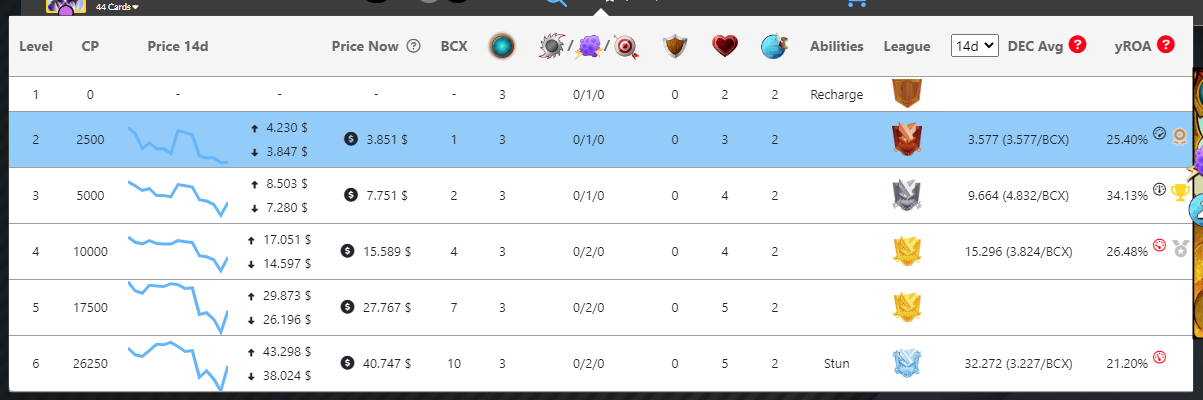Click the ranged attack target icon
This screenshot has height=400, width=1203.
[x=626, y=46]
